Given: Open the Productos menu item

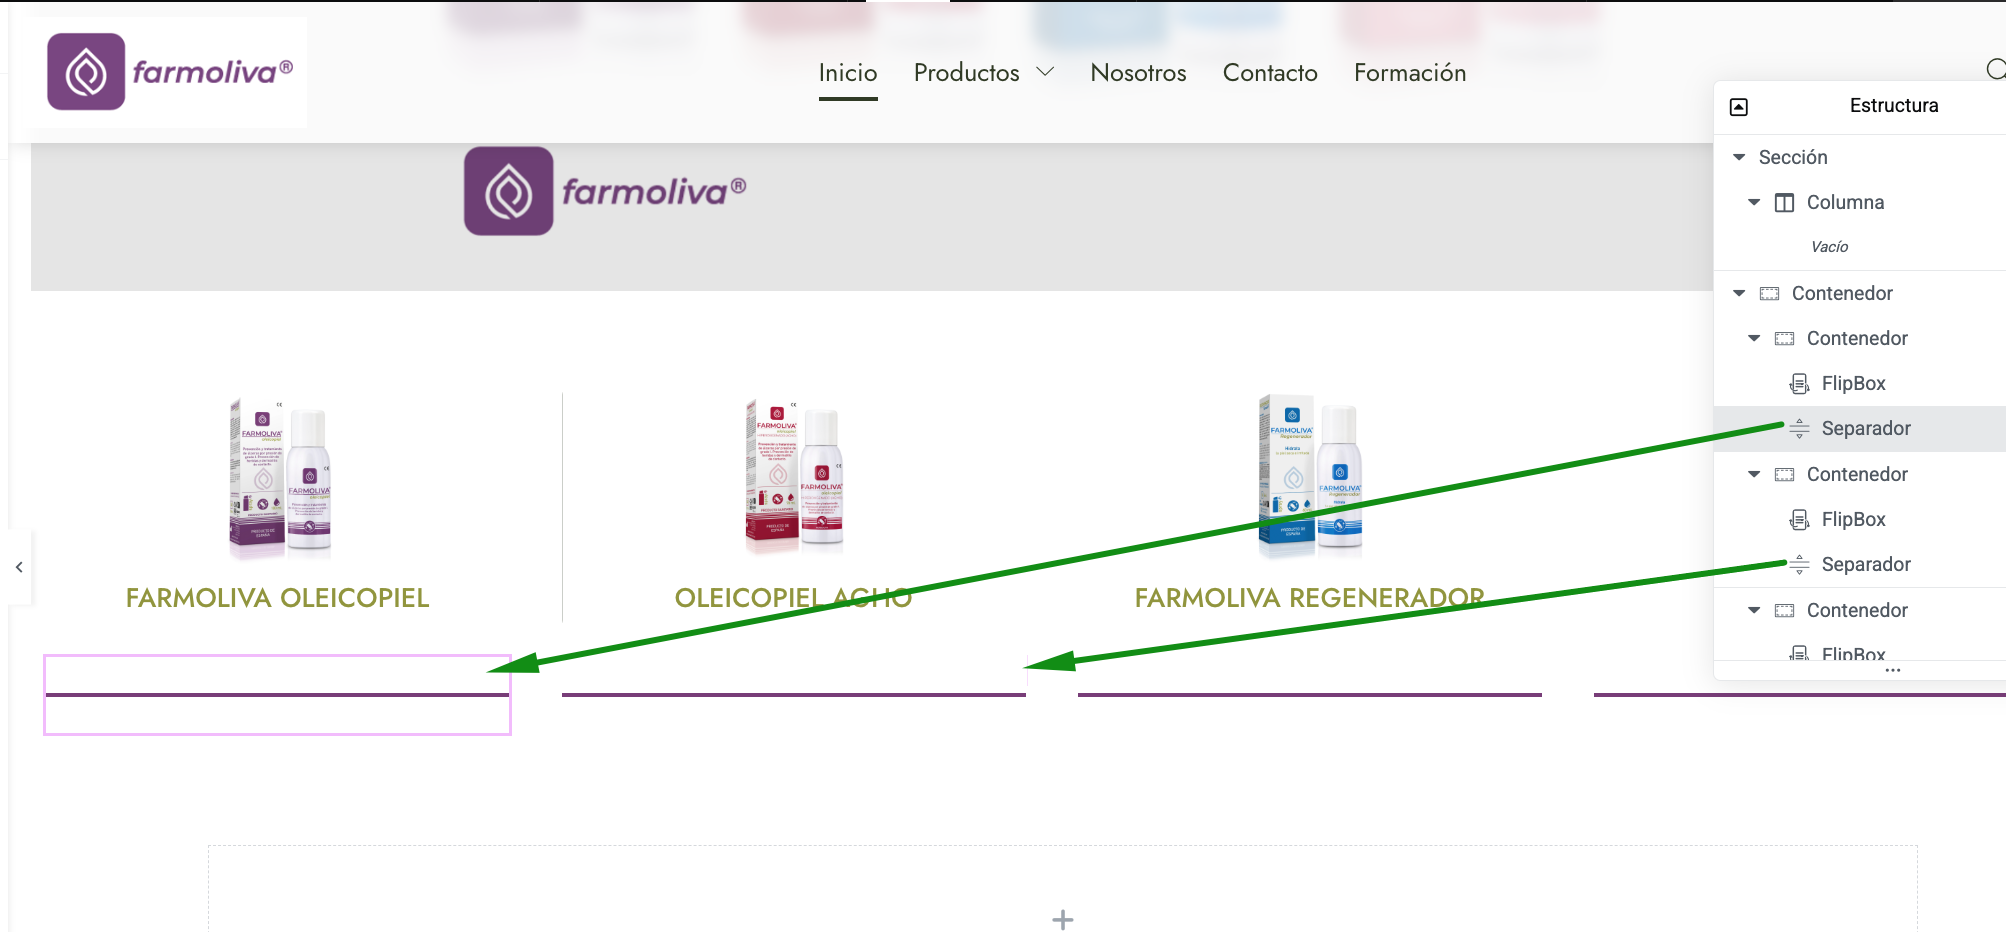Looking at the screenshot, I should [x=966, y=73].
